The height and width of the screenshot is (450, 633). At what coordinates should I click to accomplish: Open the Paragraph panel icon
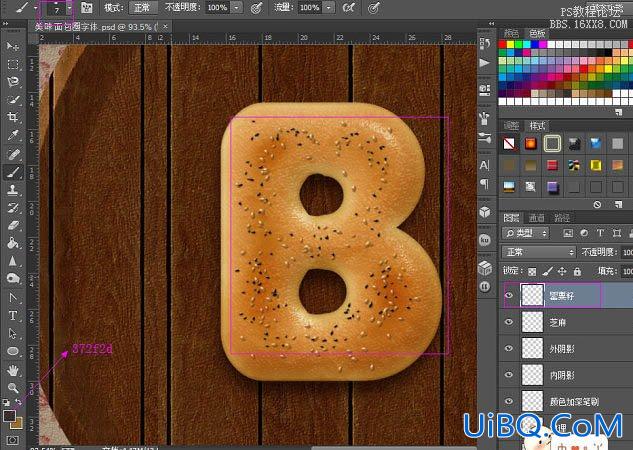[x=484, y=184]
